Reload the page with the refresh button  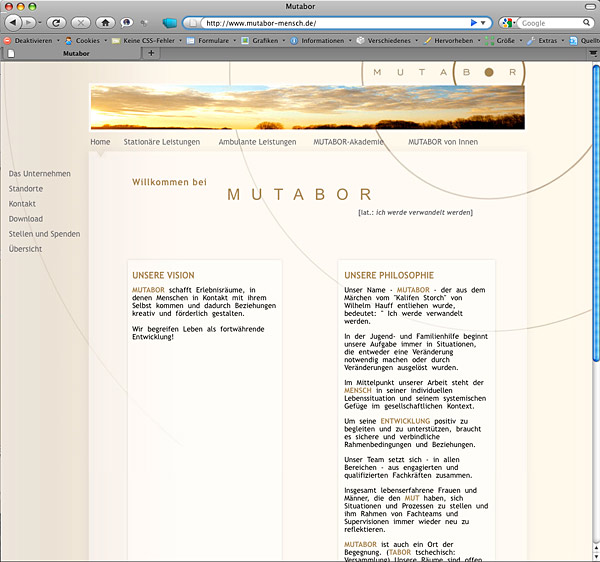coord(56,23)
